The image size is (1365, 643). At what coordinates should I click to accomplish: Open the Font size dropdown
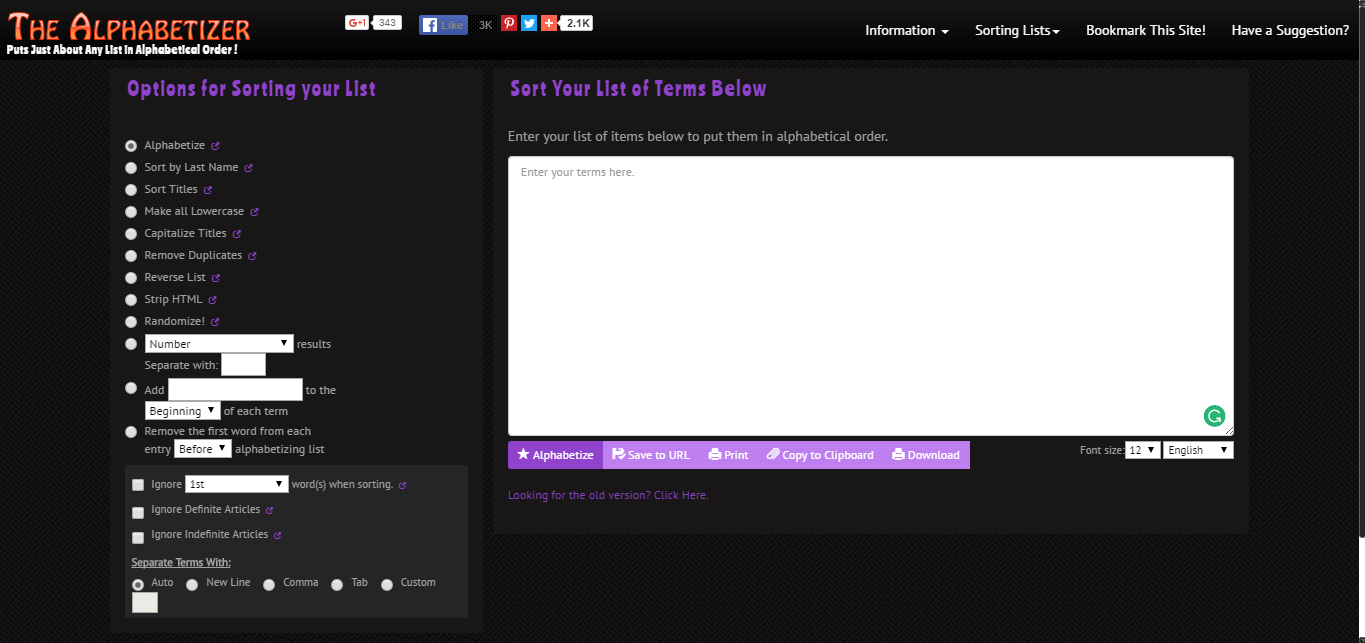tap(1142, 450)
